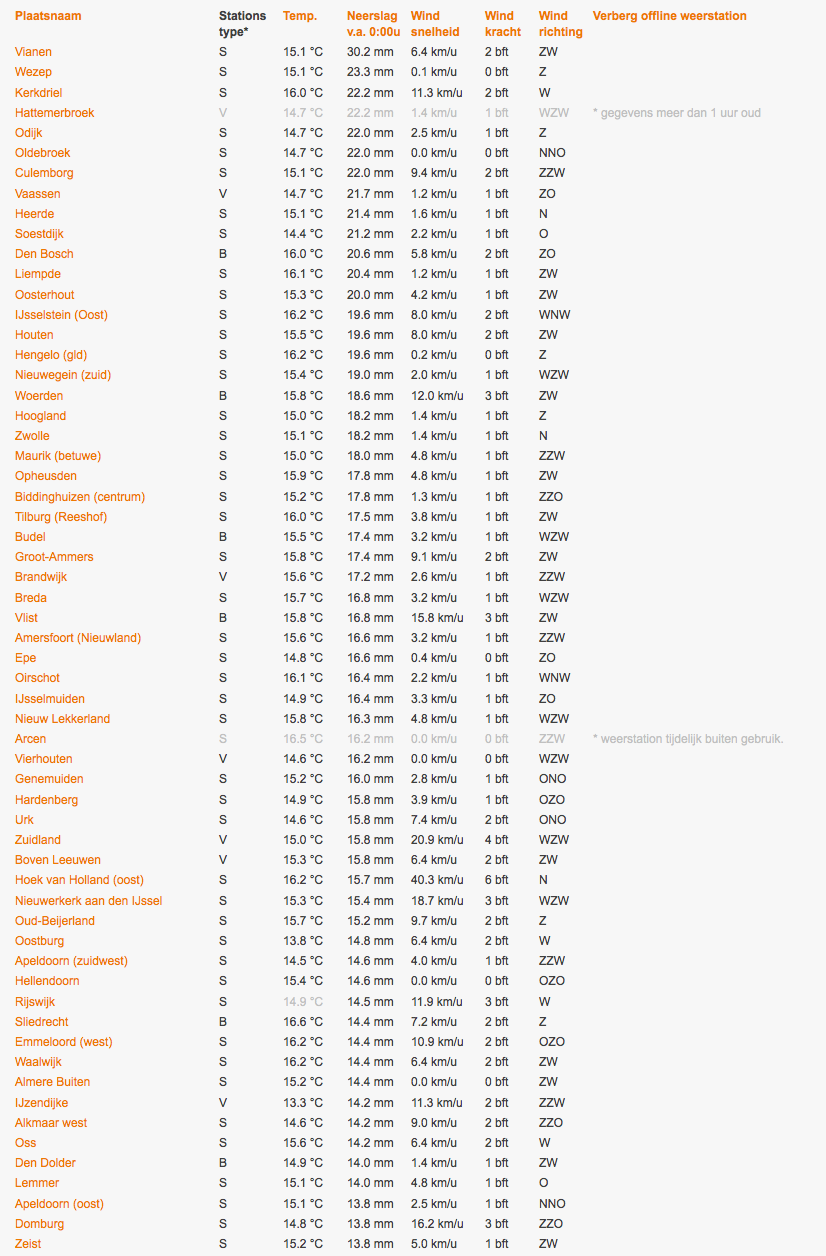Sort table by Plaatsnaam column header
The width and height of the screenshot is (826, 1256).
pyautogui.click(x=48, y=16)
